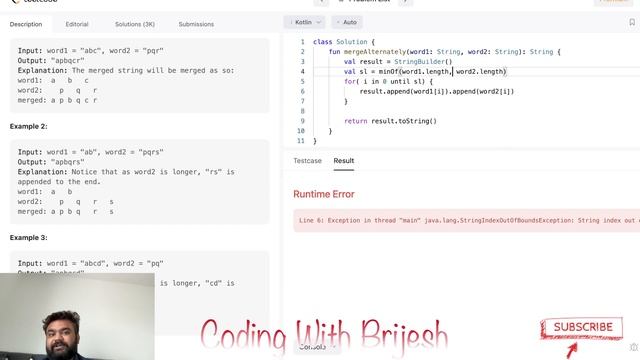
Task: Click 'Input: word1 = "abcd", word2 = "pq"' text
Action: 91,263
